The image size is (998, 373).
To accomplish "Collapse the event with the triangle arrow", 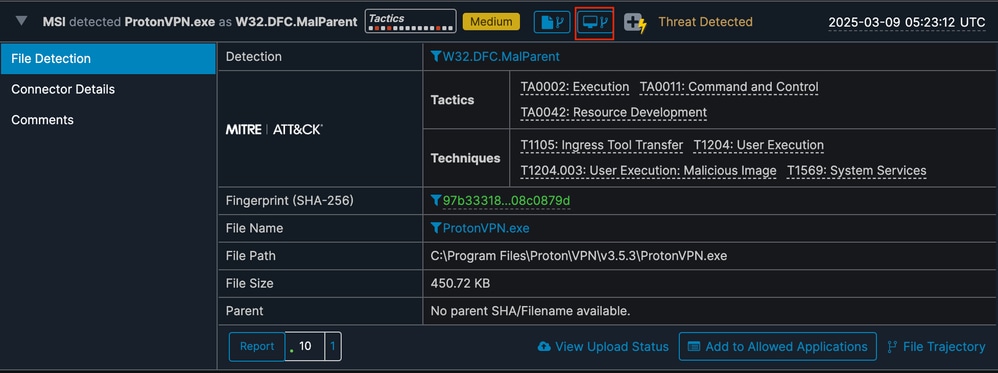I will 22,21.
